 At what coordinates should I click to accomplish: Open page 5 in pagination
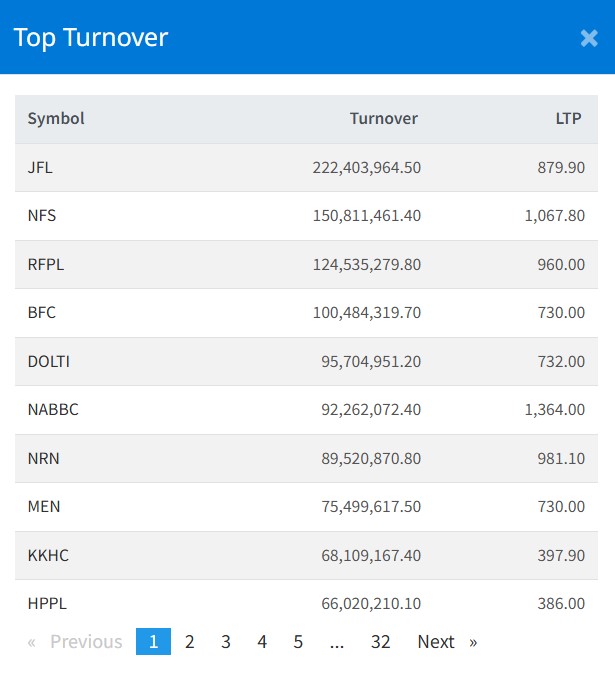[x=298, y=642]
